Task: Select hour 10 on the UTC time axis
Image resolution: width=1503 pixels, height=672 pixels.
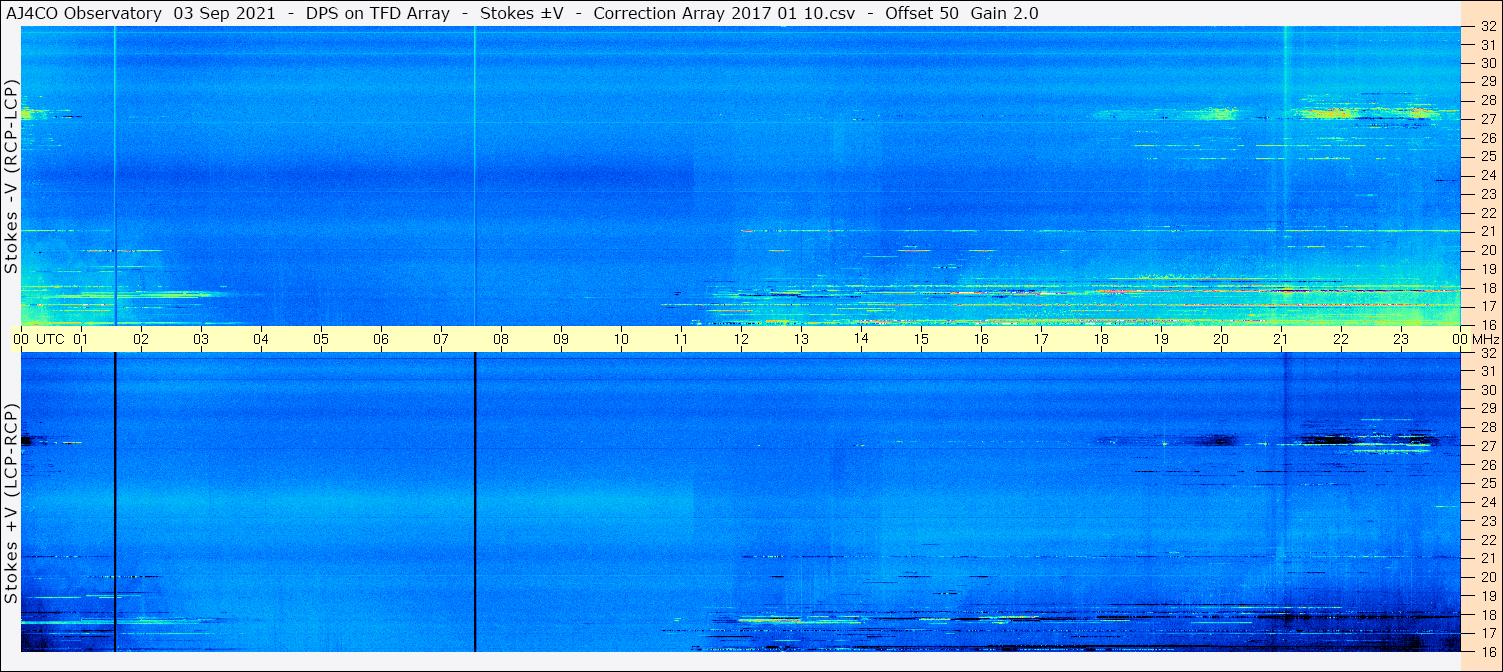Action: [x=621, y=339]
